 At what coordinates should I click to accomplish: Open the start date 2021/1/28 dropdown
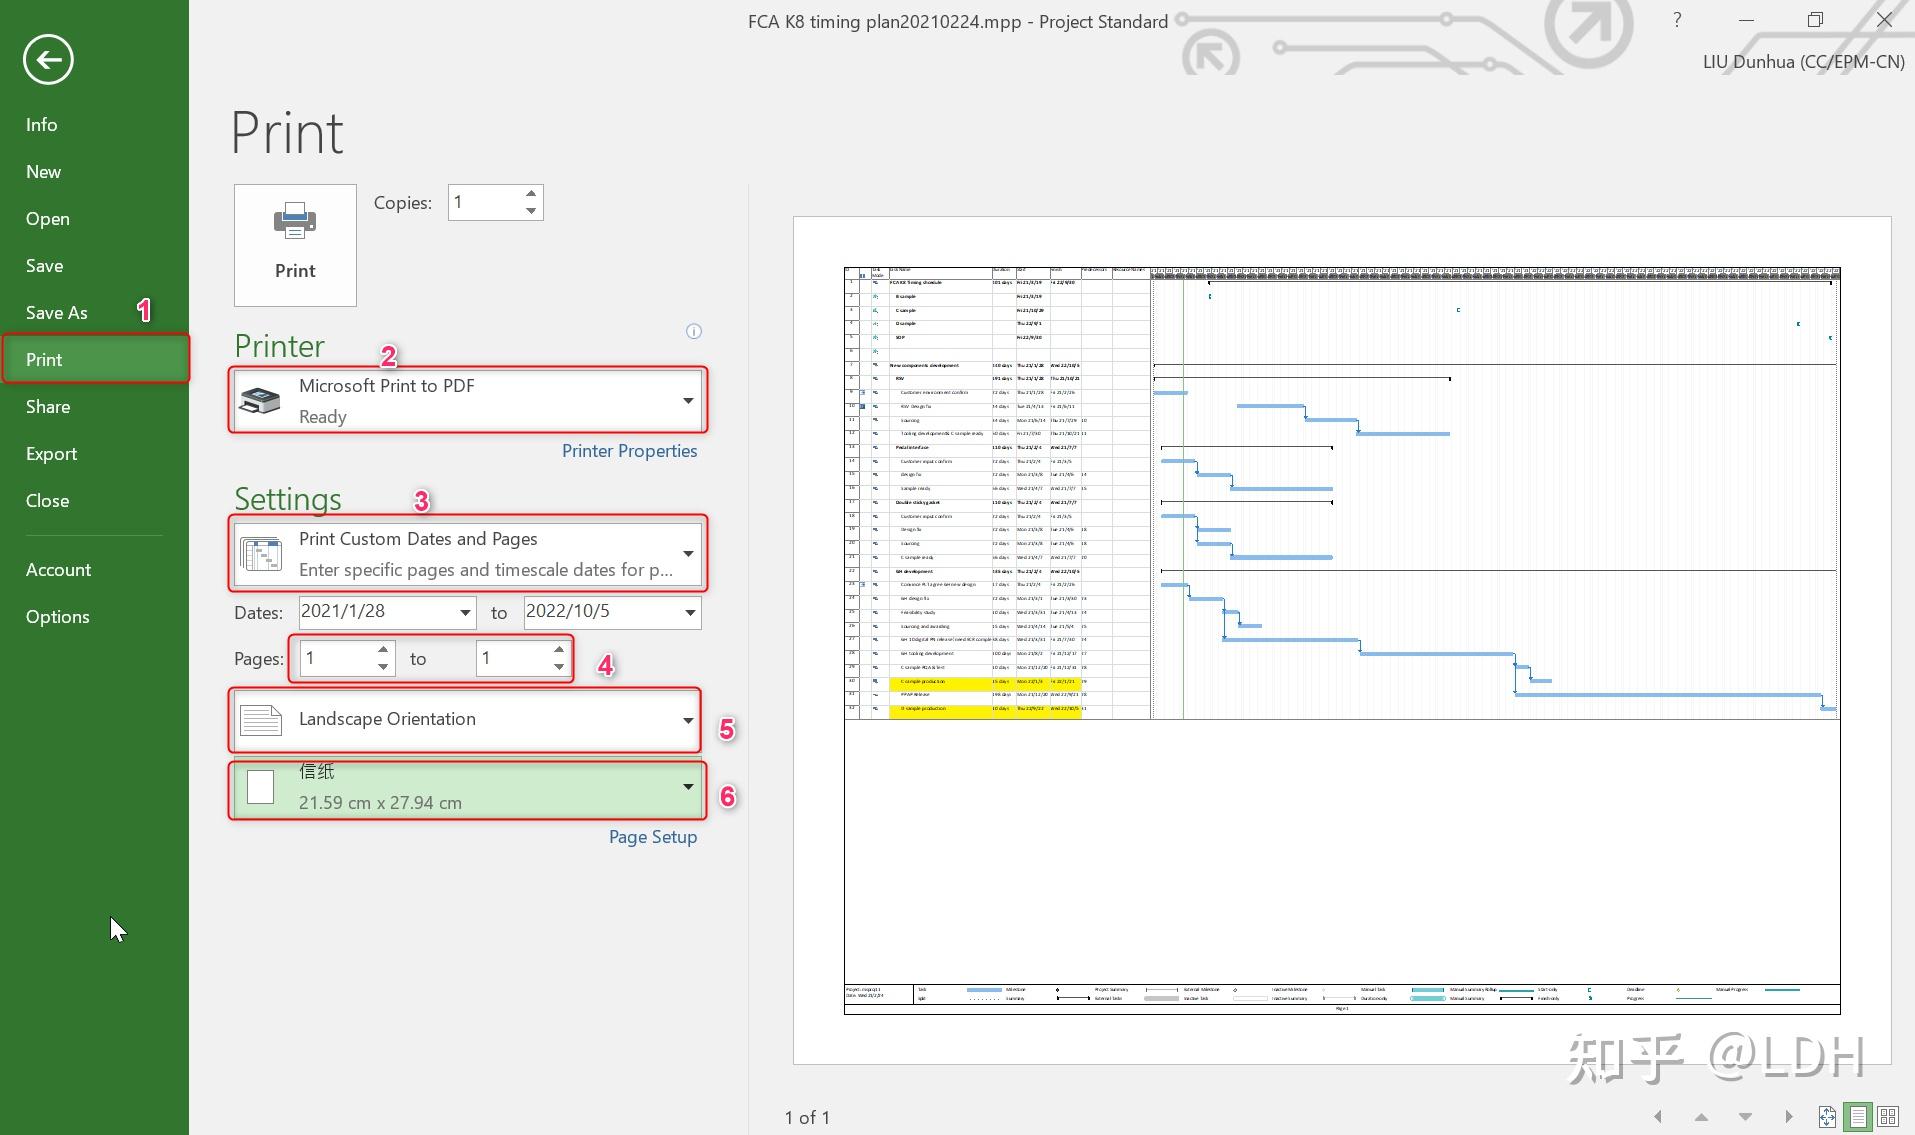click(x=465, y=612)
